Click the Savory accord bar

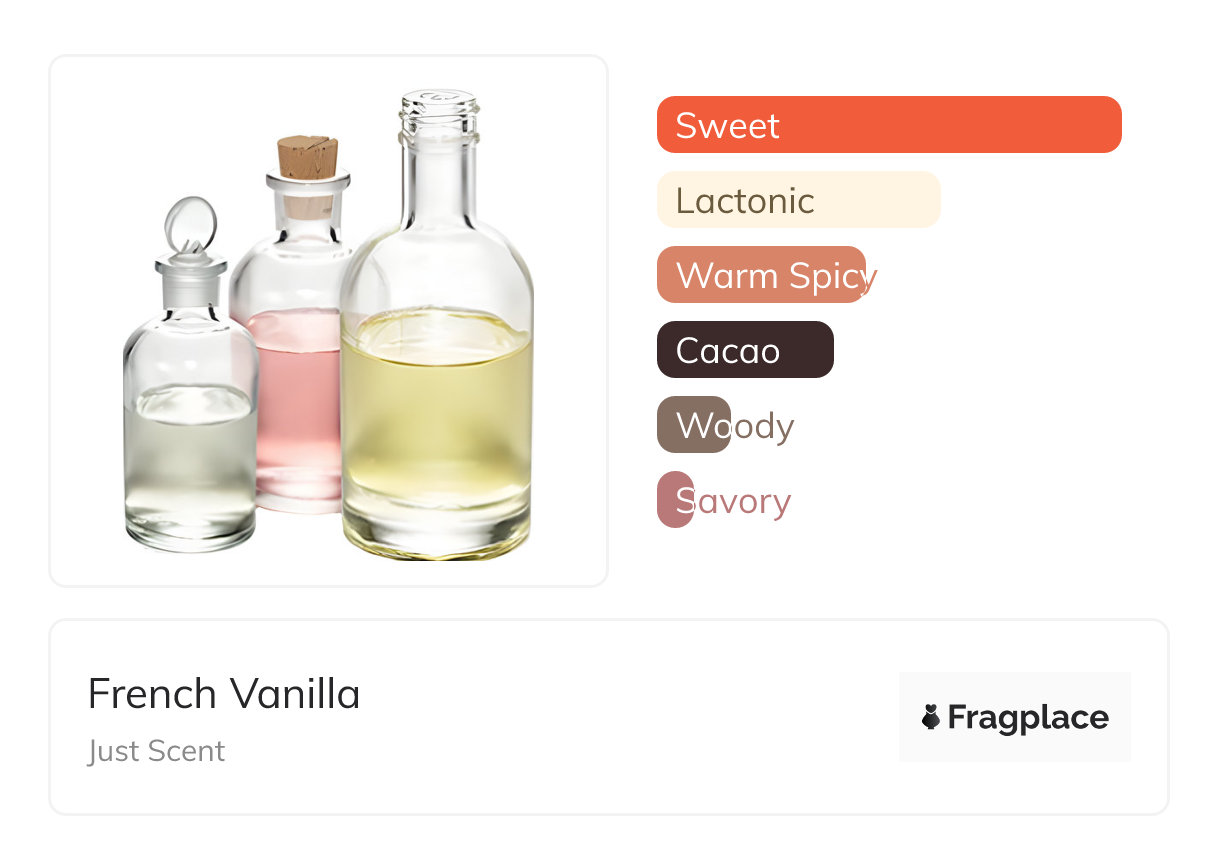(675, 500)
